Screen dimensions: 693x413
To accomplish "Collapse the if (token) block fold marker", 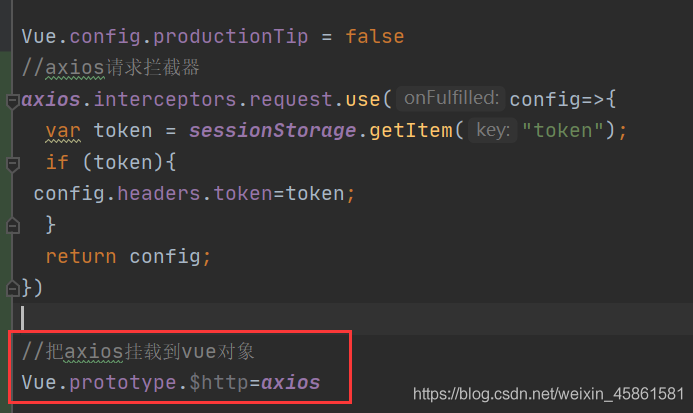I will [x=13, y=164].
